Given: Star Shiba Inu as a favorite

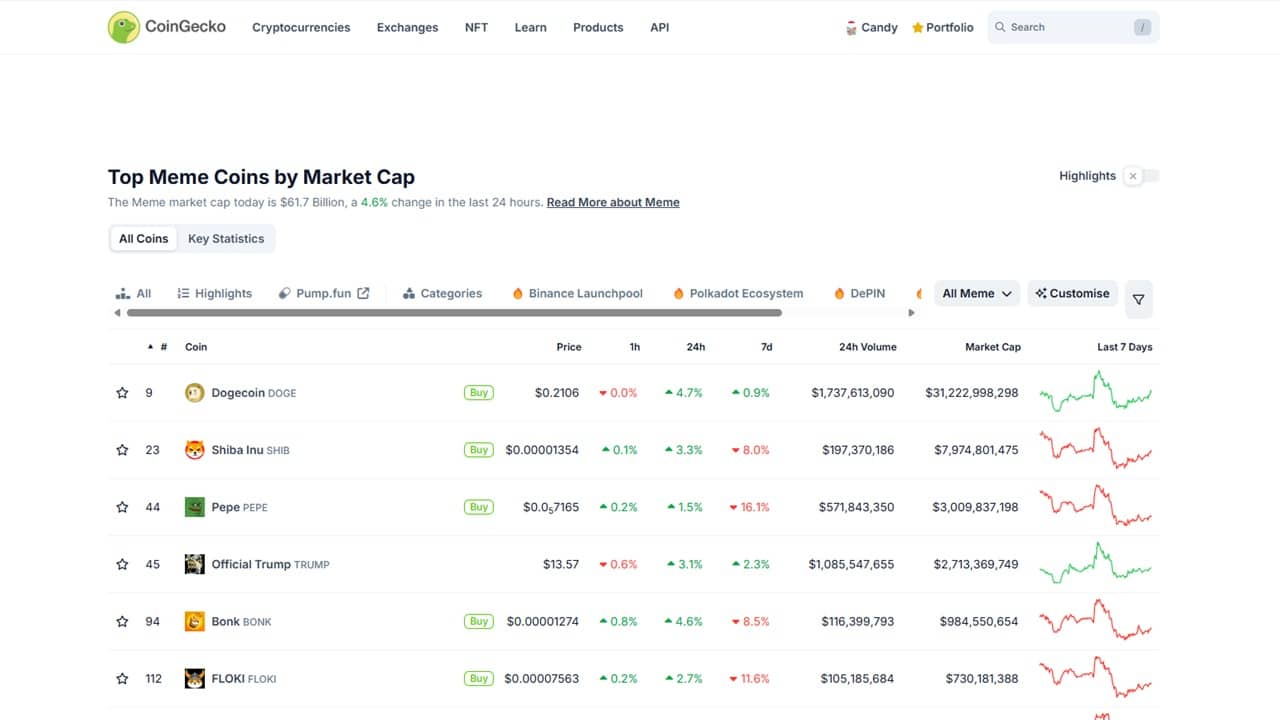Looking at the screenshot, I should [122, 450].
